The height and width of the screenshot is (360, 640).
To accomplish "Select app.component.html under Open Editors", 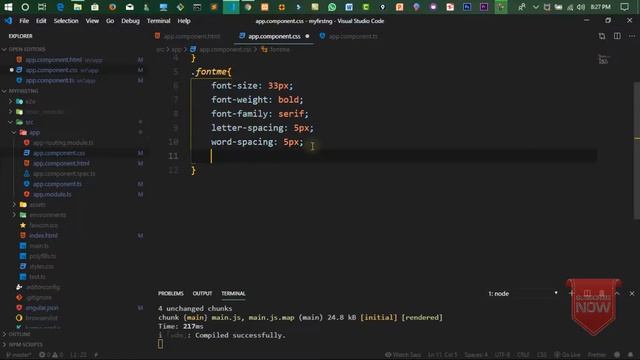I will coord(53,60).
